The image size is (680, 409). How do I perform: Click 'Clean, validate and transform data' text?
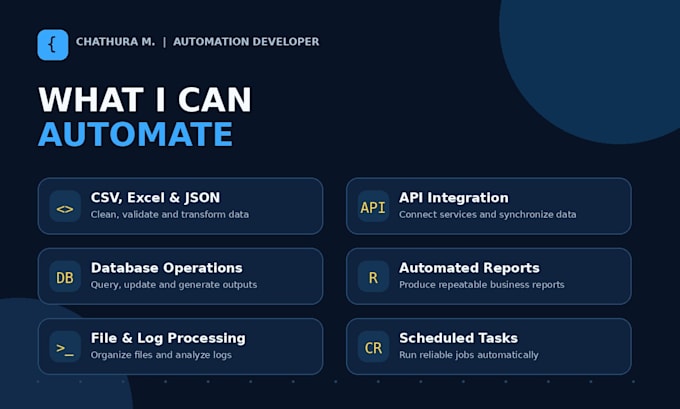pyautogui.click(x=170, y=215)
